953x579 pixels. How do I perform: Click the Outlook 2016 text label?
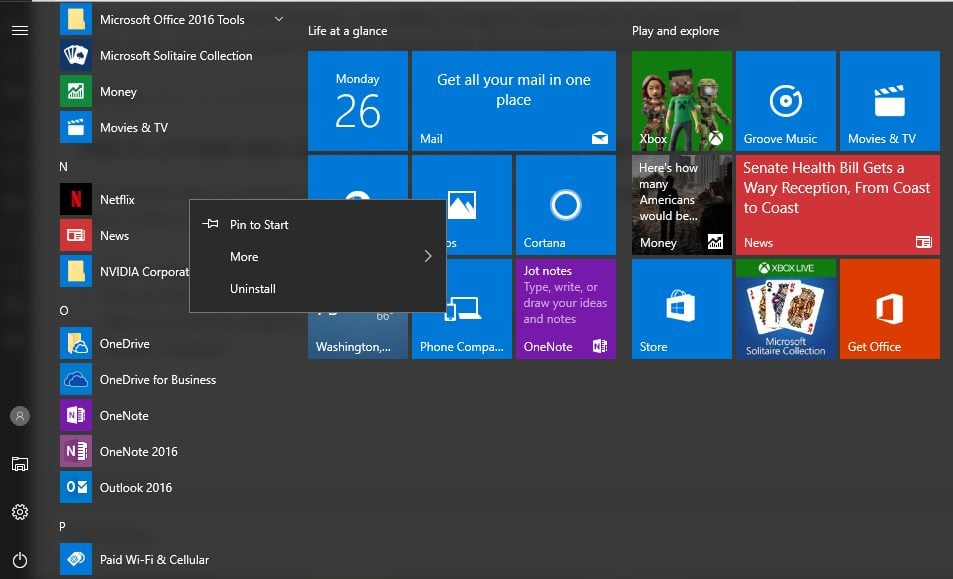[x=136, y=487]
